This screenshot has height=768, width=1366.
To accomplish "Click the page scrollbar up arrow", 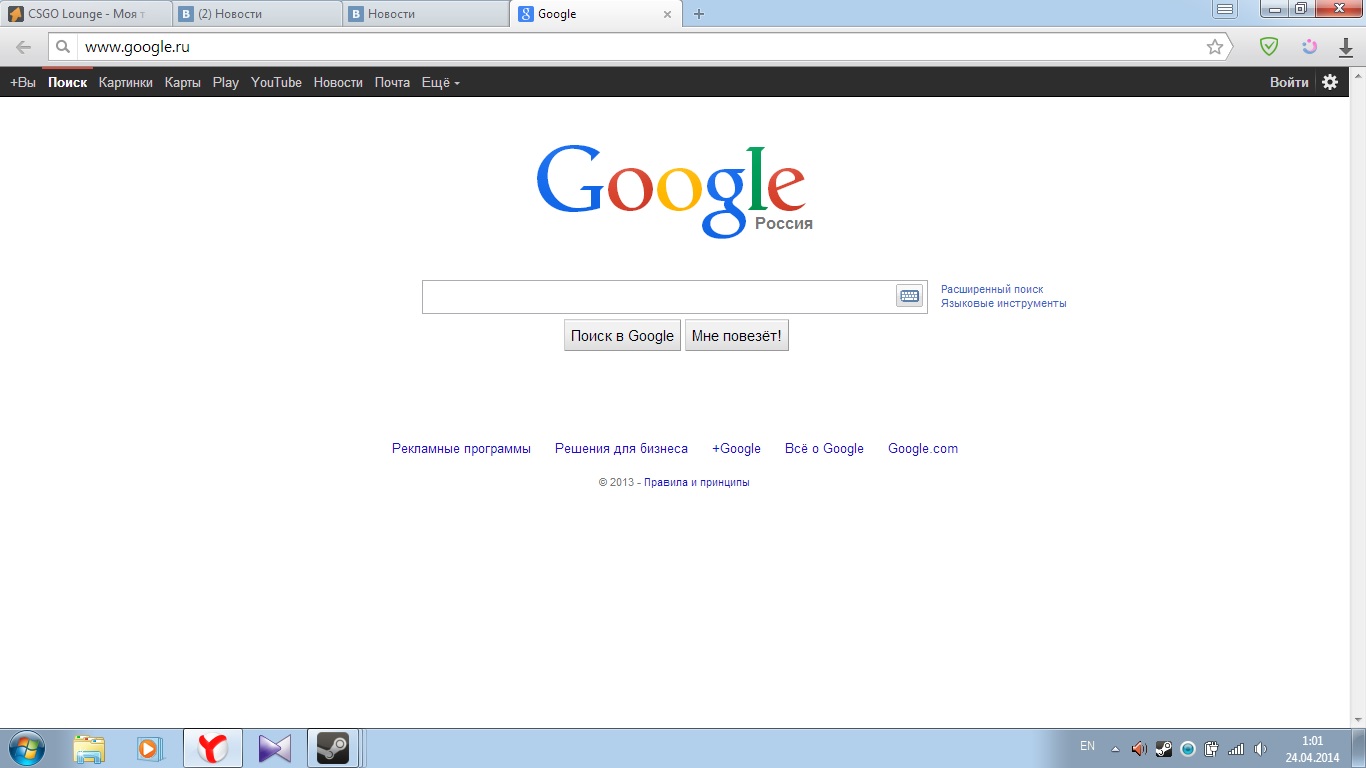I will (x=1357, y=76).
